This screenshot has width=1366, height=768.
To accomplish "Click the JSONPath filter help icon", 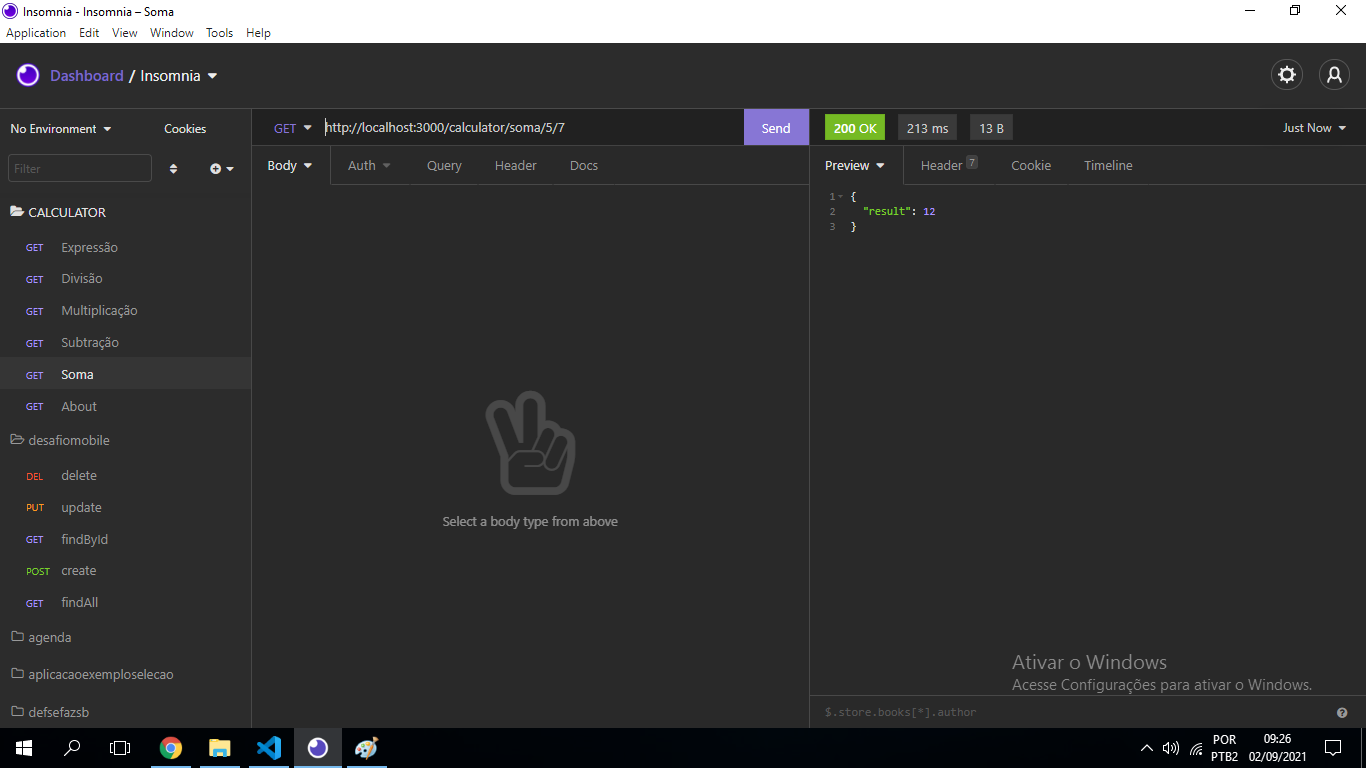I will 1342,713.
